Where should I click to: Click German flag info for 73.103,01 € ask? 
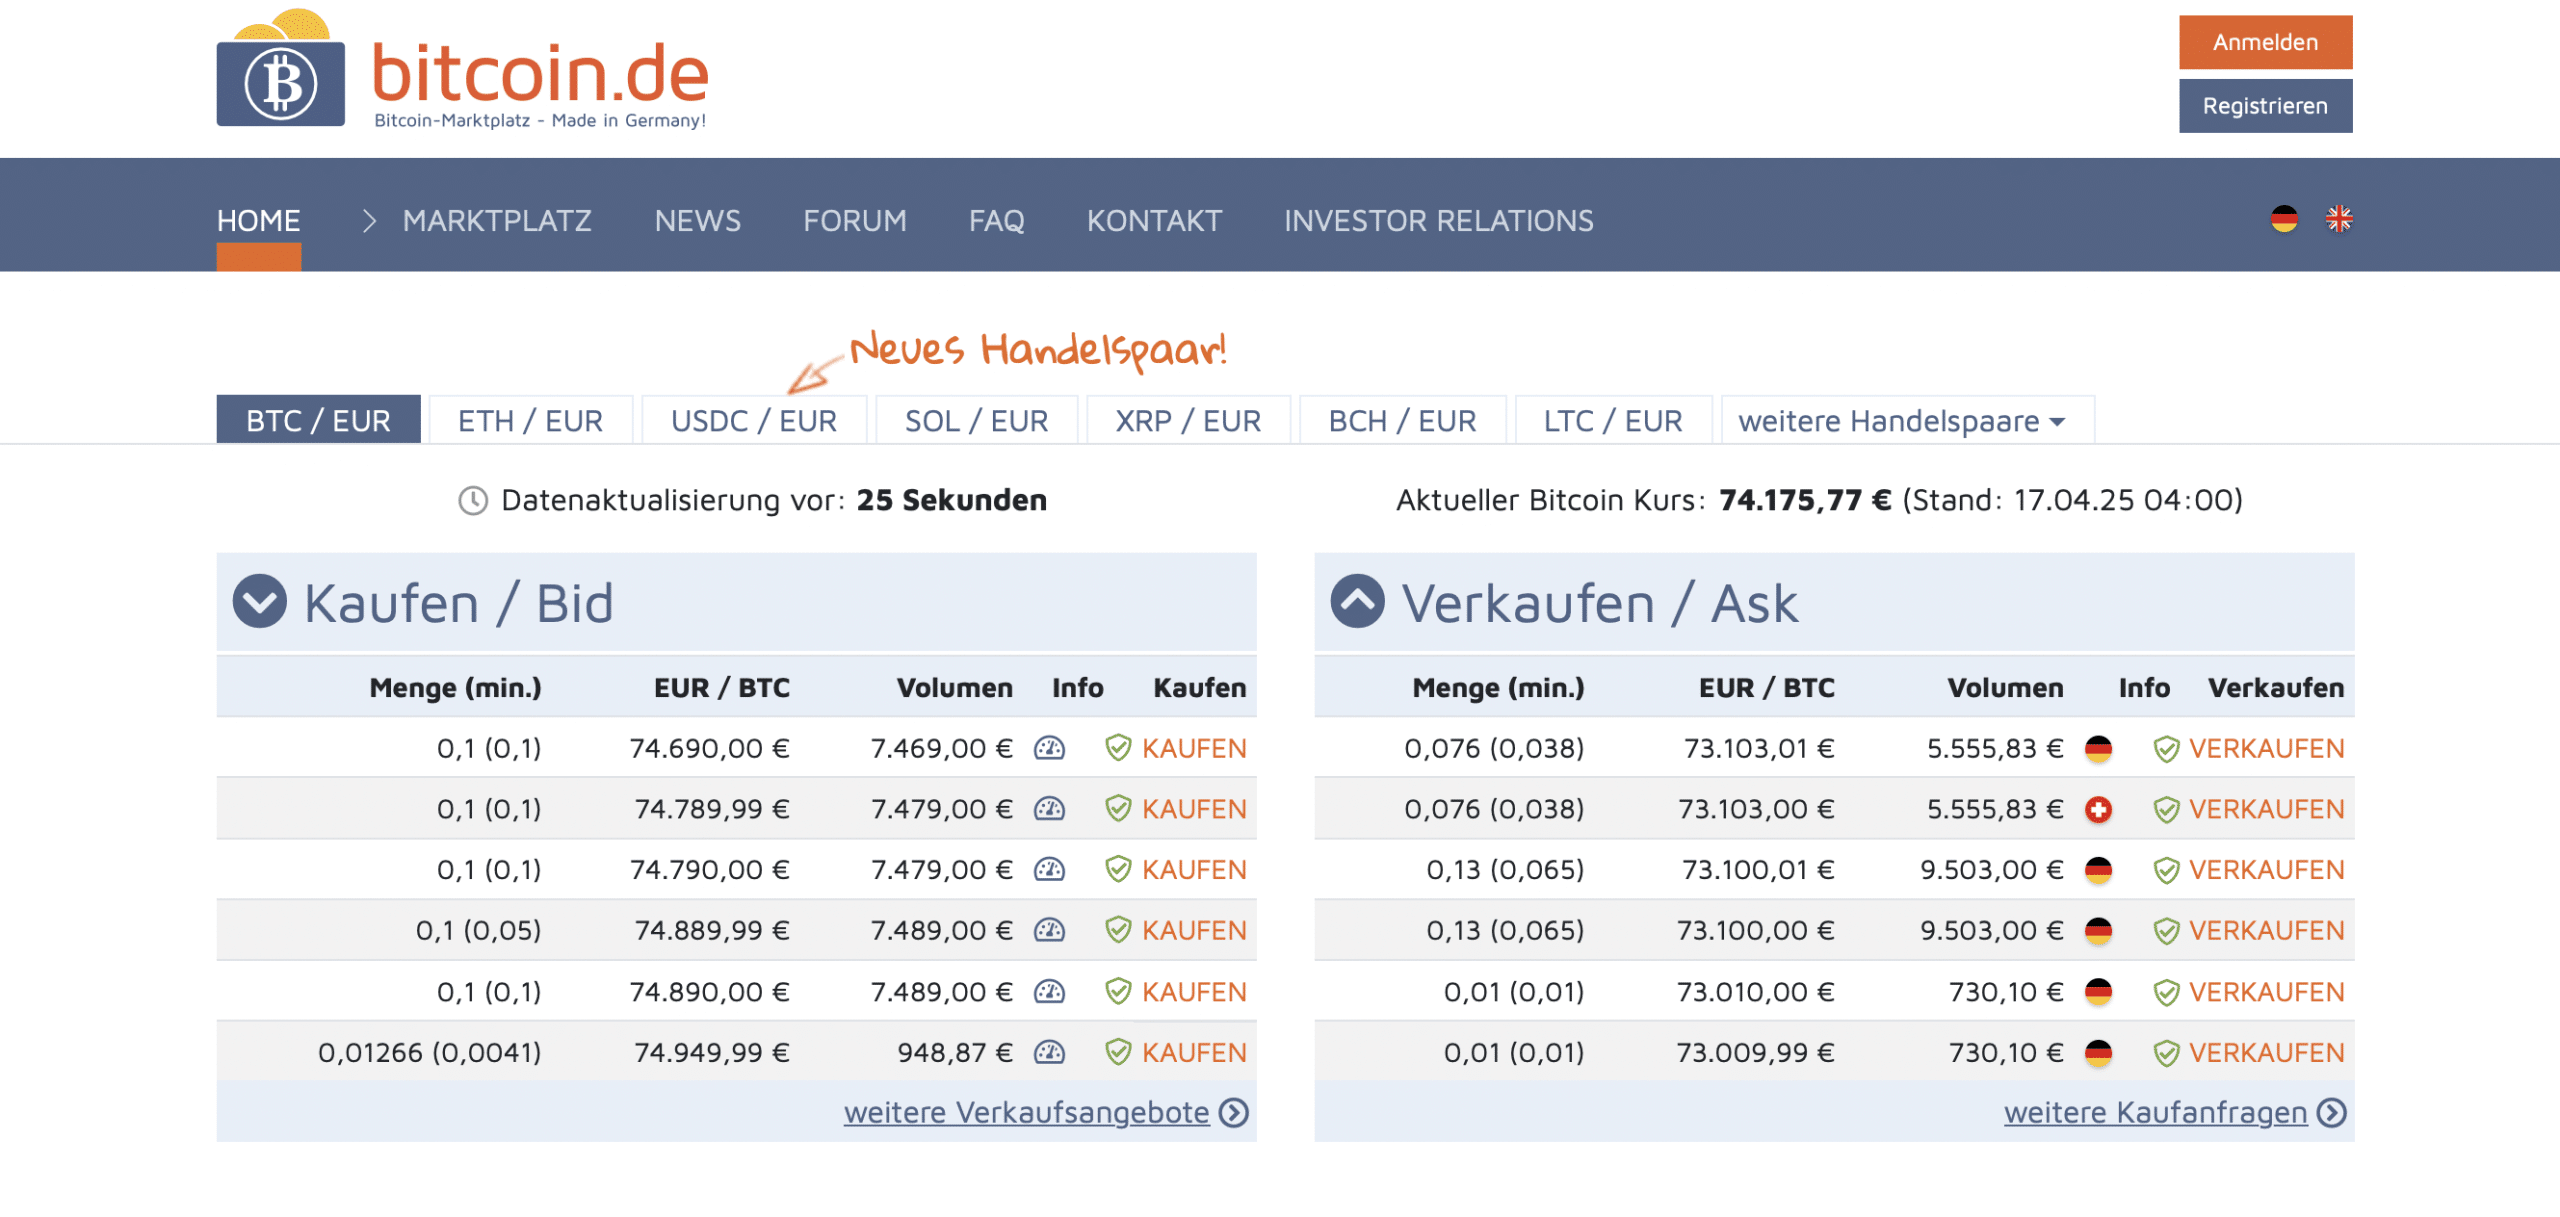point(2098,749)
